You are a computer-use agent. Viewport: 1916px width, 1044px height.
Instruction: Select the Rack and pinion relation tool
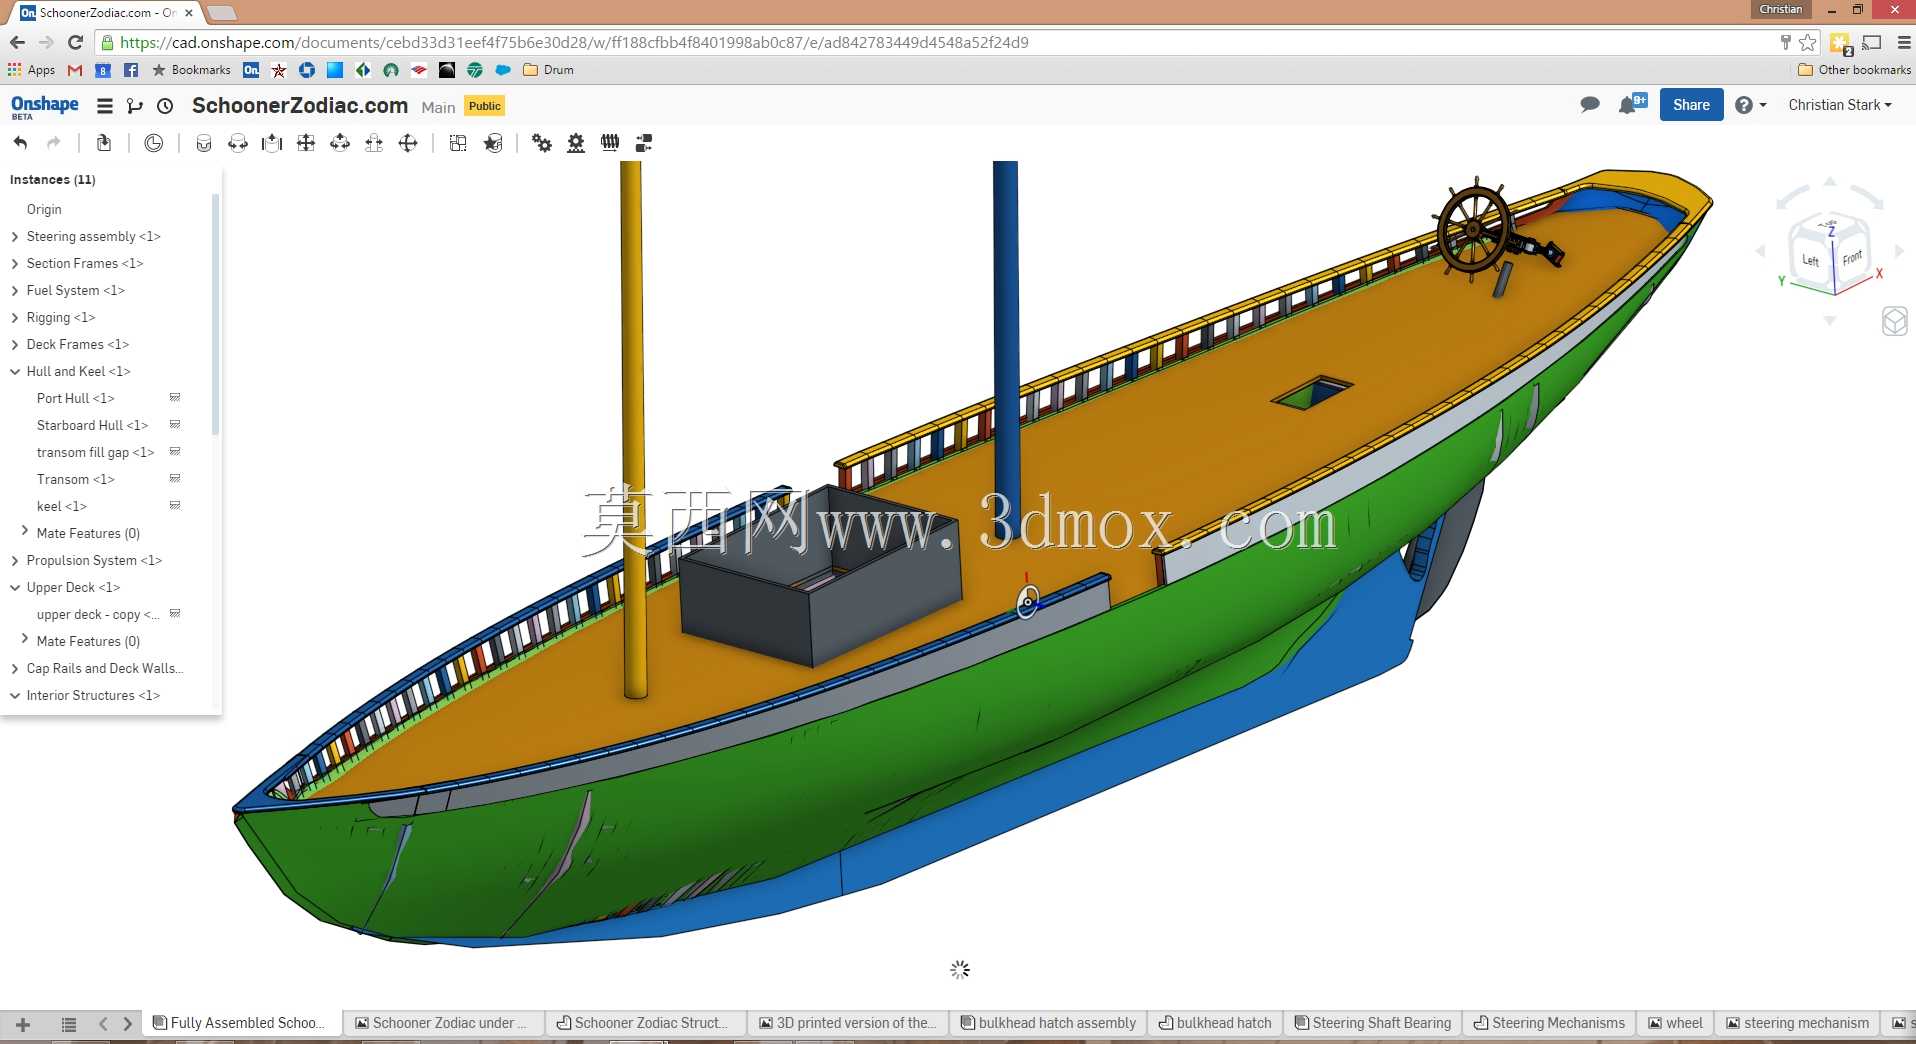[576, 143]
